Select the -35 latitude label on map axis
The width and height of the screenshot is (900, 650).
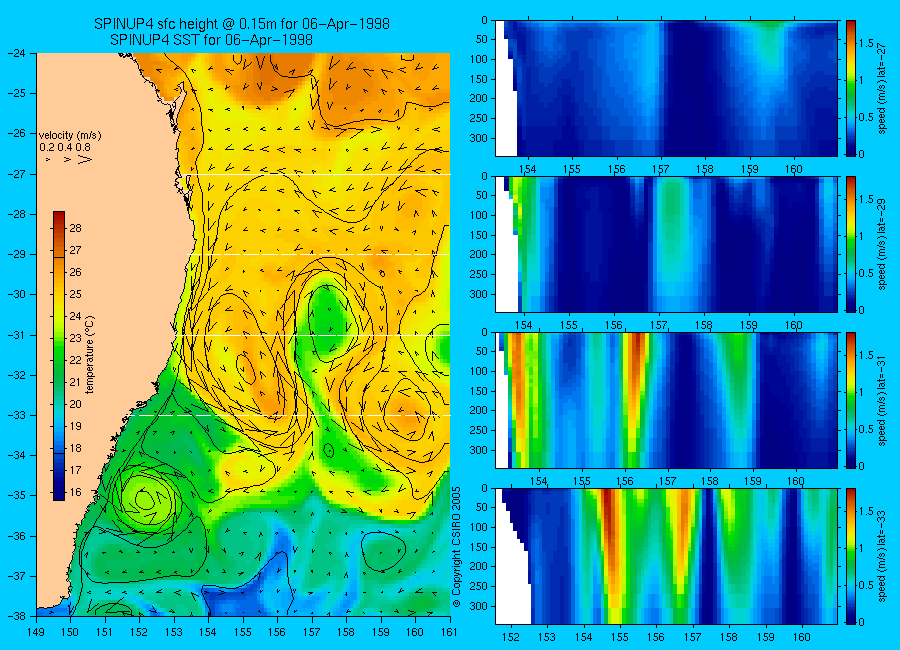coord(17,495)
